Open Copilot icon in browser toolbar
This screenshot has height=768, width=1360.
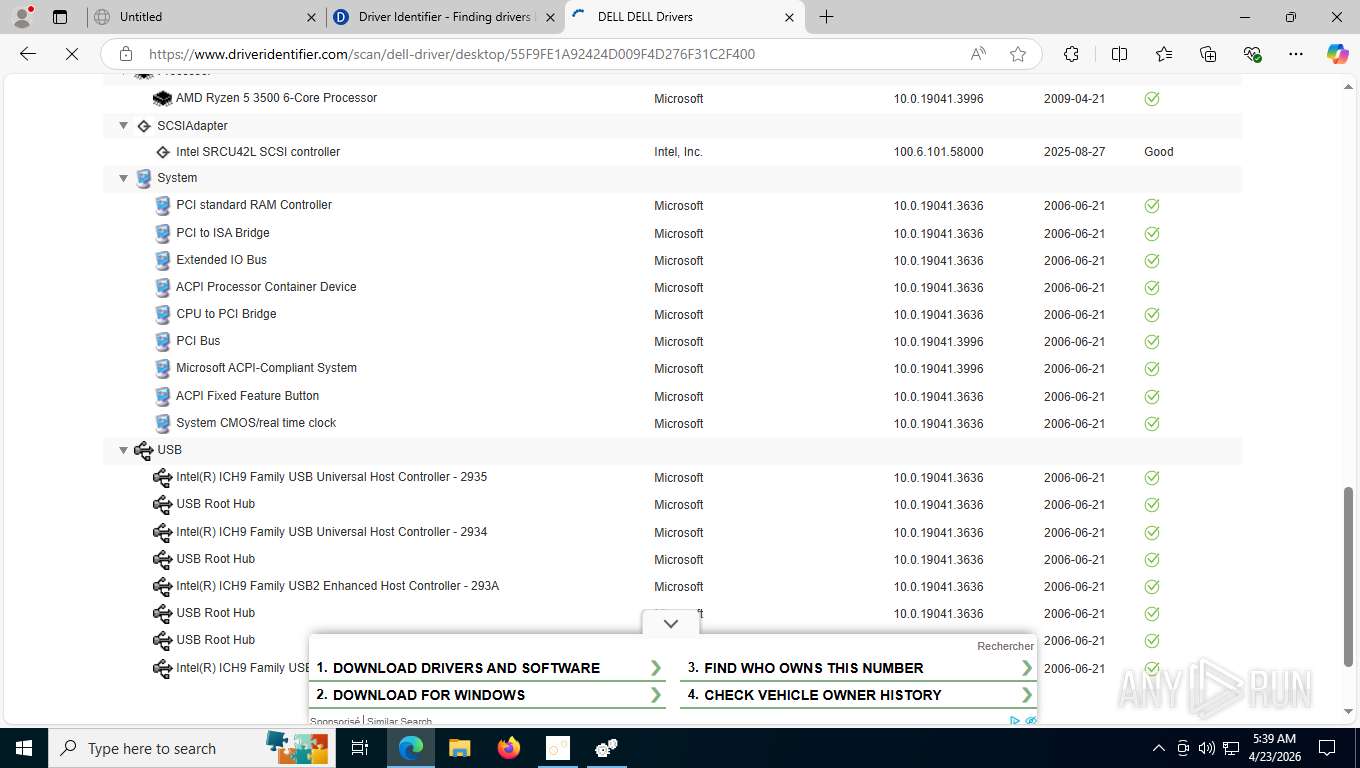point(1337,54)
